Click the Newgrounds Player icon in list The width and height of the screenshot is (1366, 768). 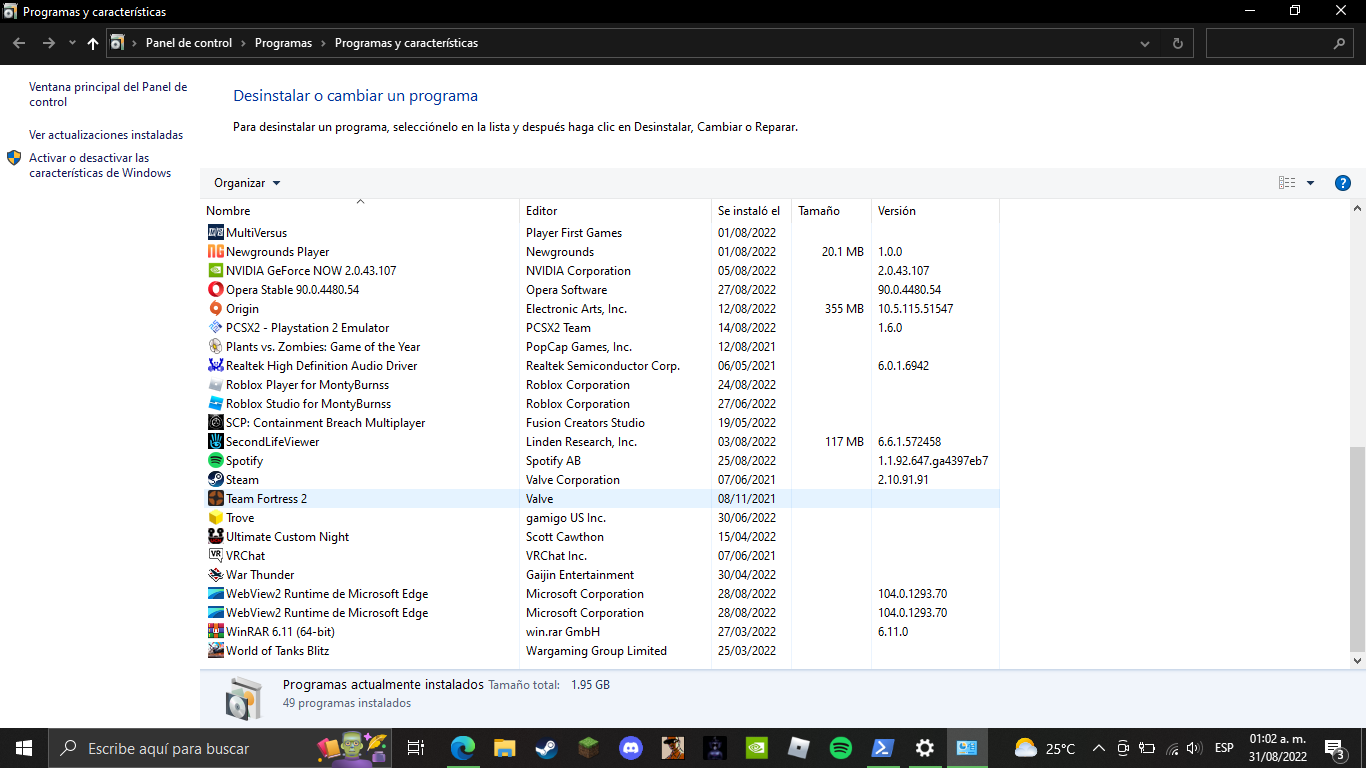(x=215, y=252)
